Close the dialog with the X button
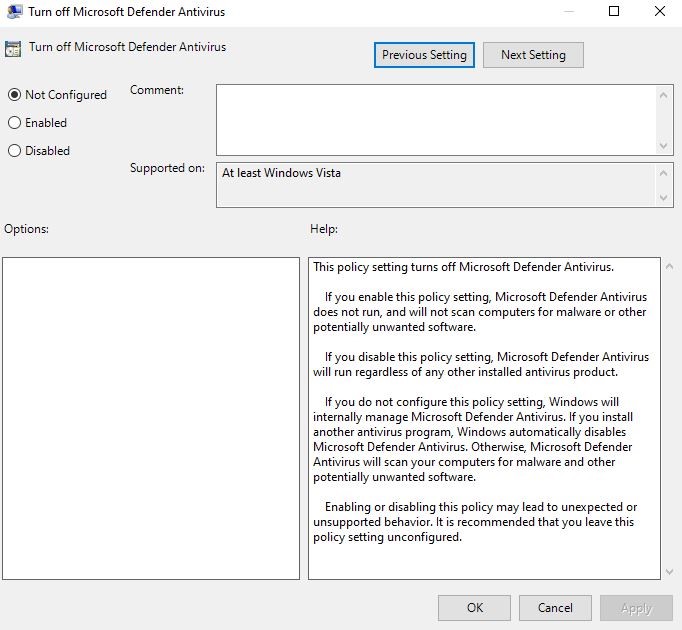Image resolution: width=682 pixels, height=630 pixels. 660,11
